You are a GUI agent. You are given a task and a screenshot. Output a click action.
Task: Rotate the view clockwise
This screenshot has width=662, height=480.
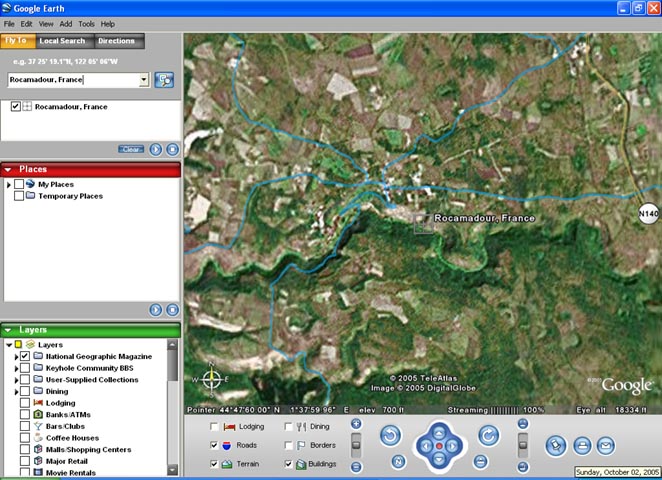[489, 435]
